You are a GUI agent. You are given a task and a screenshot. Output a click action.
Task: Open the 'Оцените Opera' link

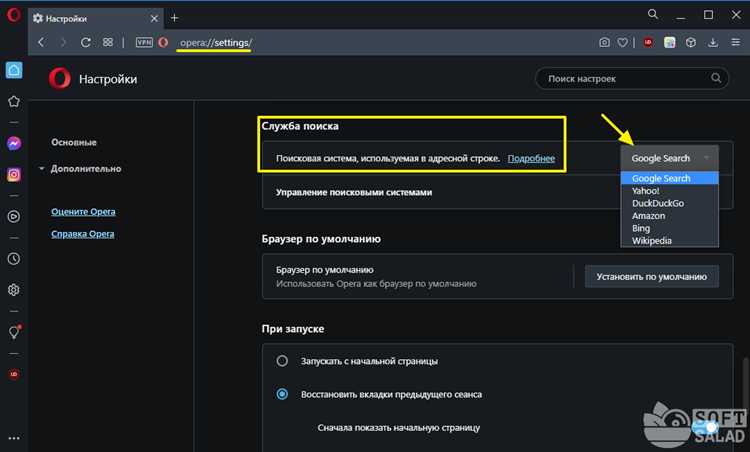(x=83, y=211)
